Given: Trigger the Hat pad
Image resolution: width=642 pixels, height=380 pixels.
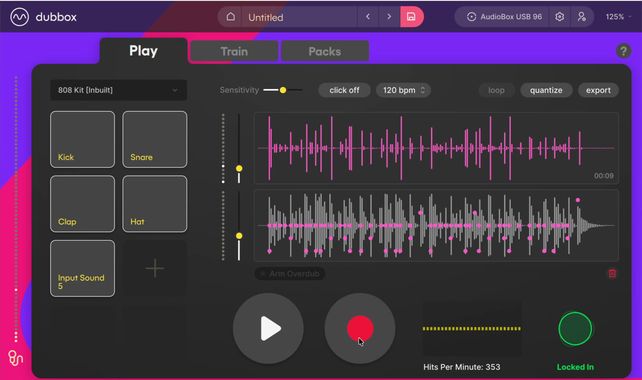Looking at the screenshot, I should (x=155, y=204).
